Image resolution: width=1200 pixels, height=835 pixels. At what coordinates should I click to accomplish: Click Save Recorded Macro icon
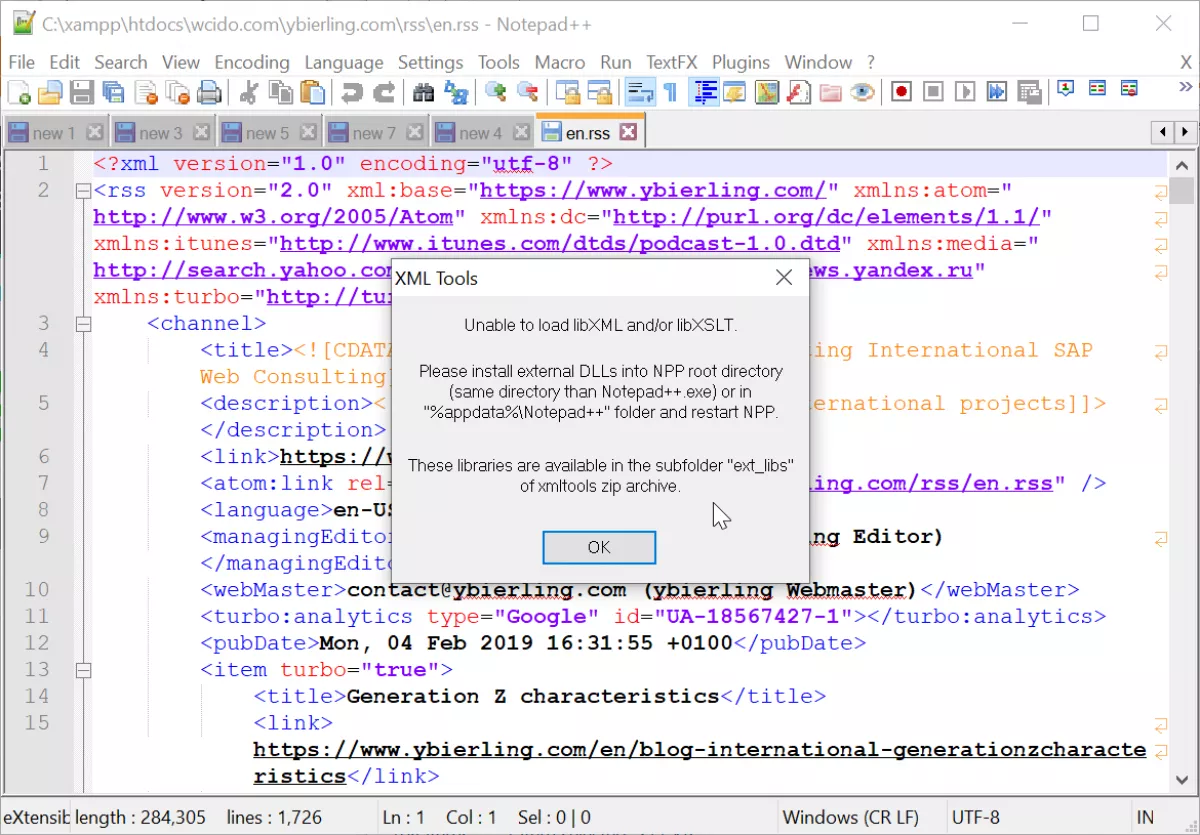(1029, 93)
